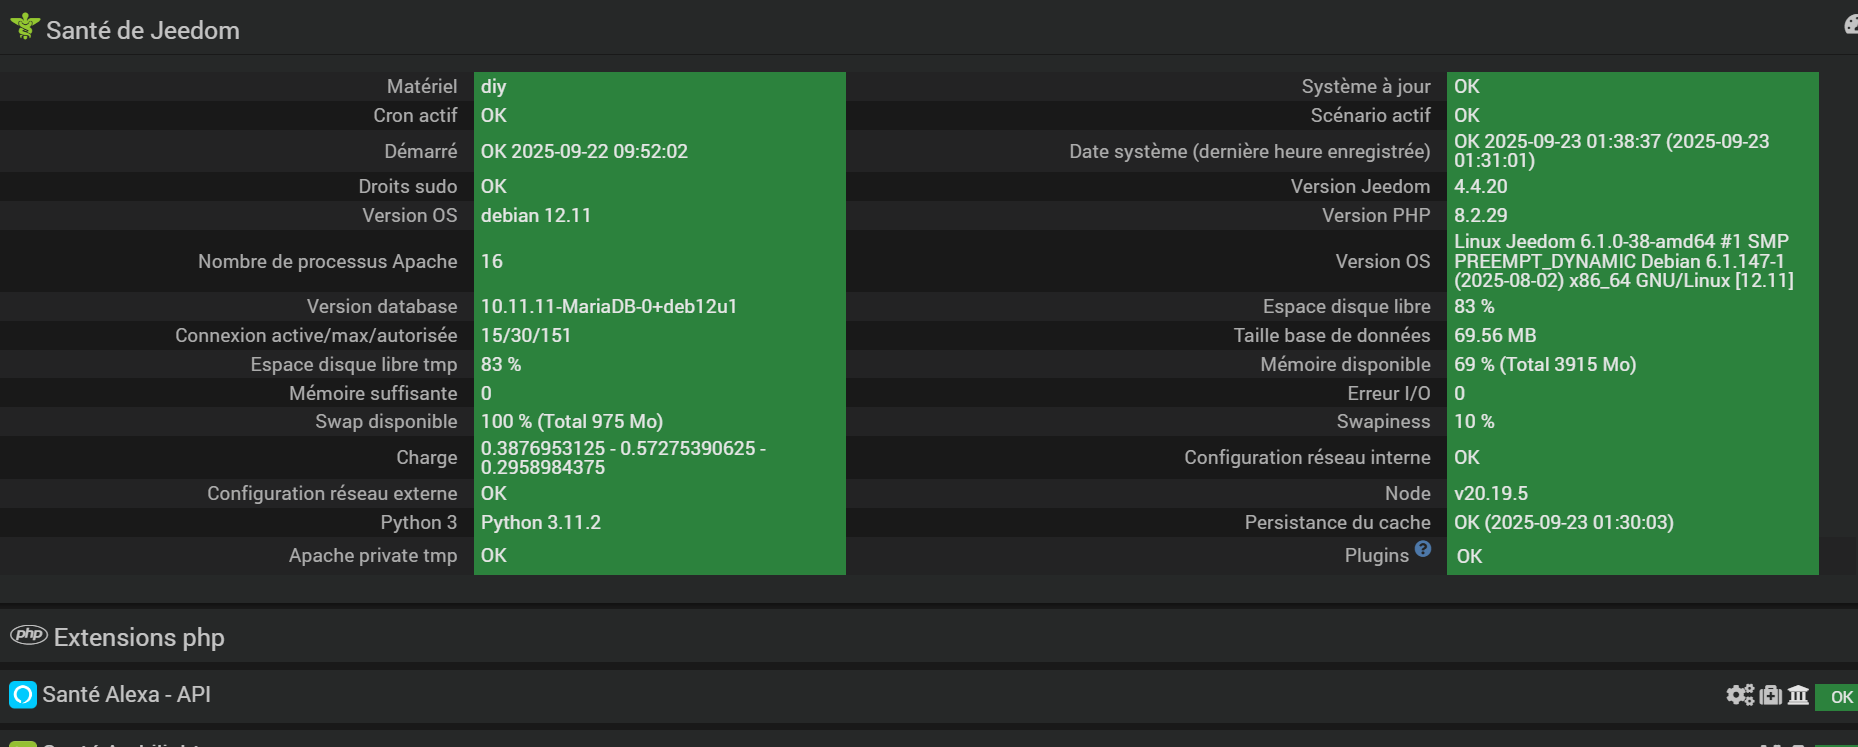Click the help icon next to Plugins
The image size is (1858, 747).
click(x=1423, y=549)
